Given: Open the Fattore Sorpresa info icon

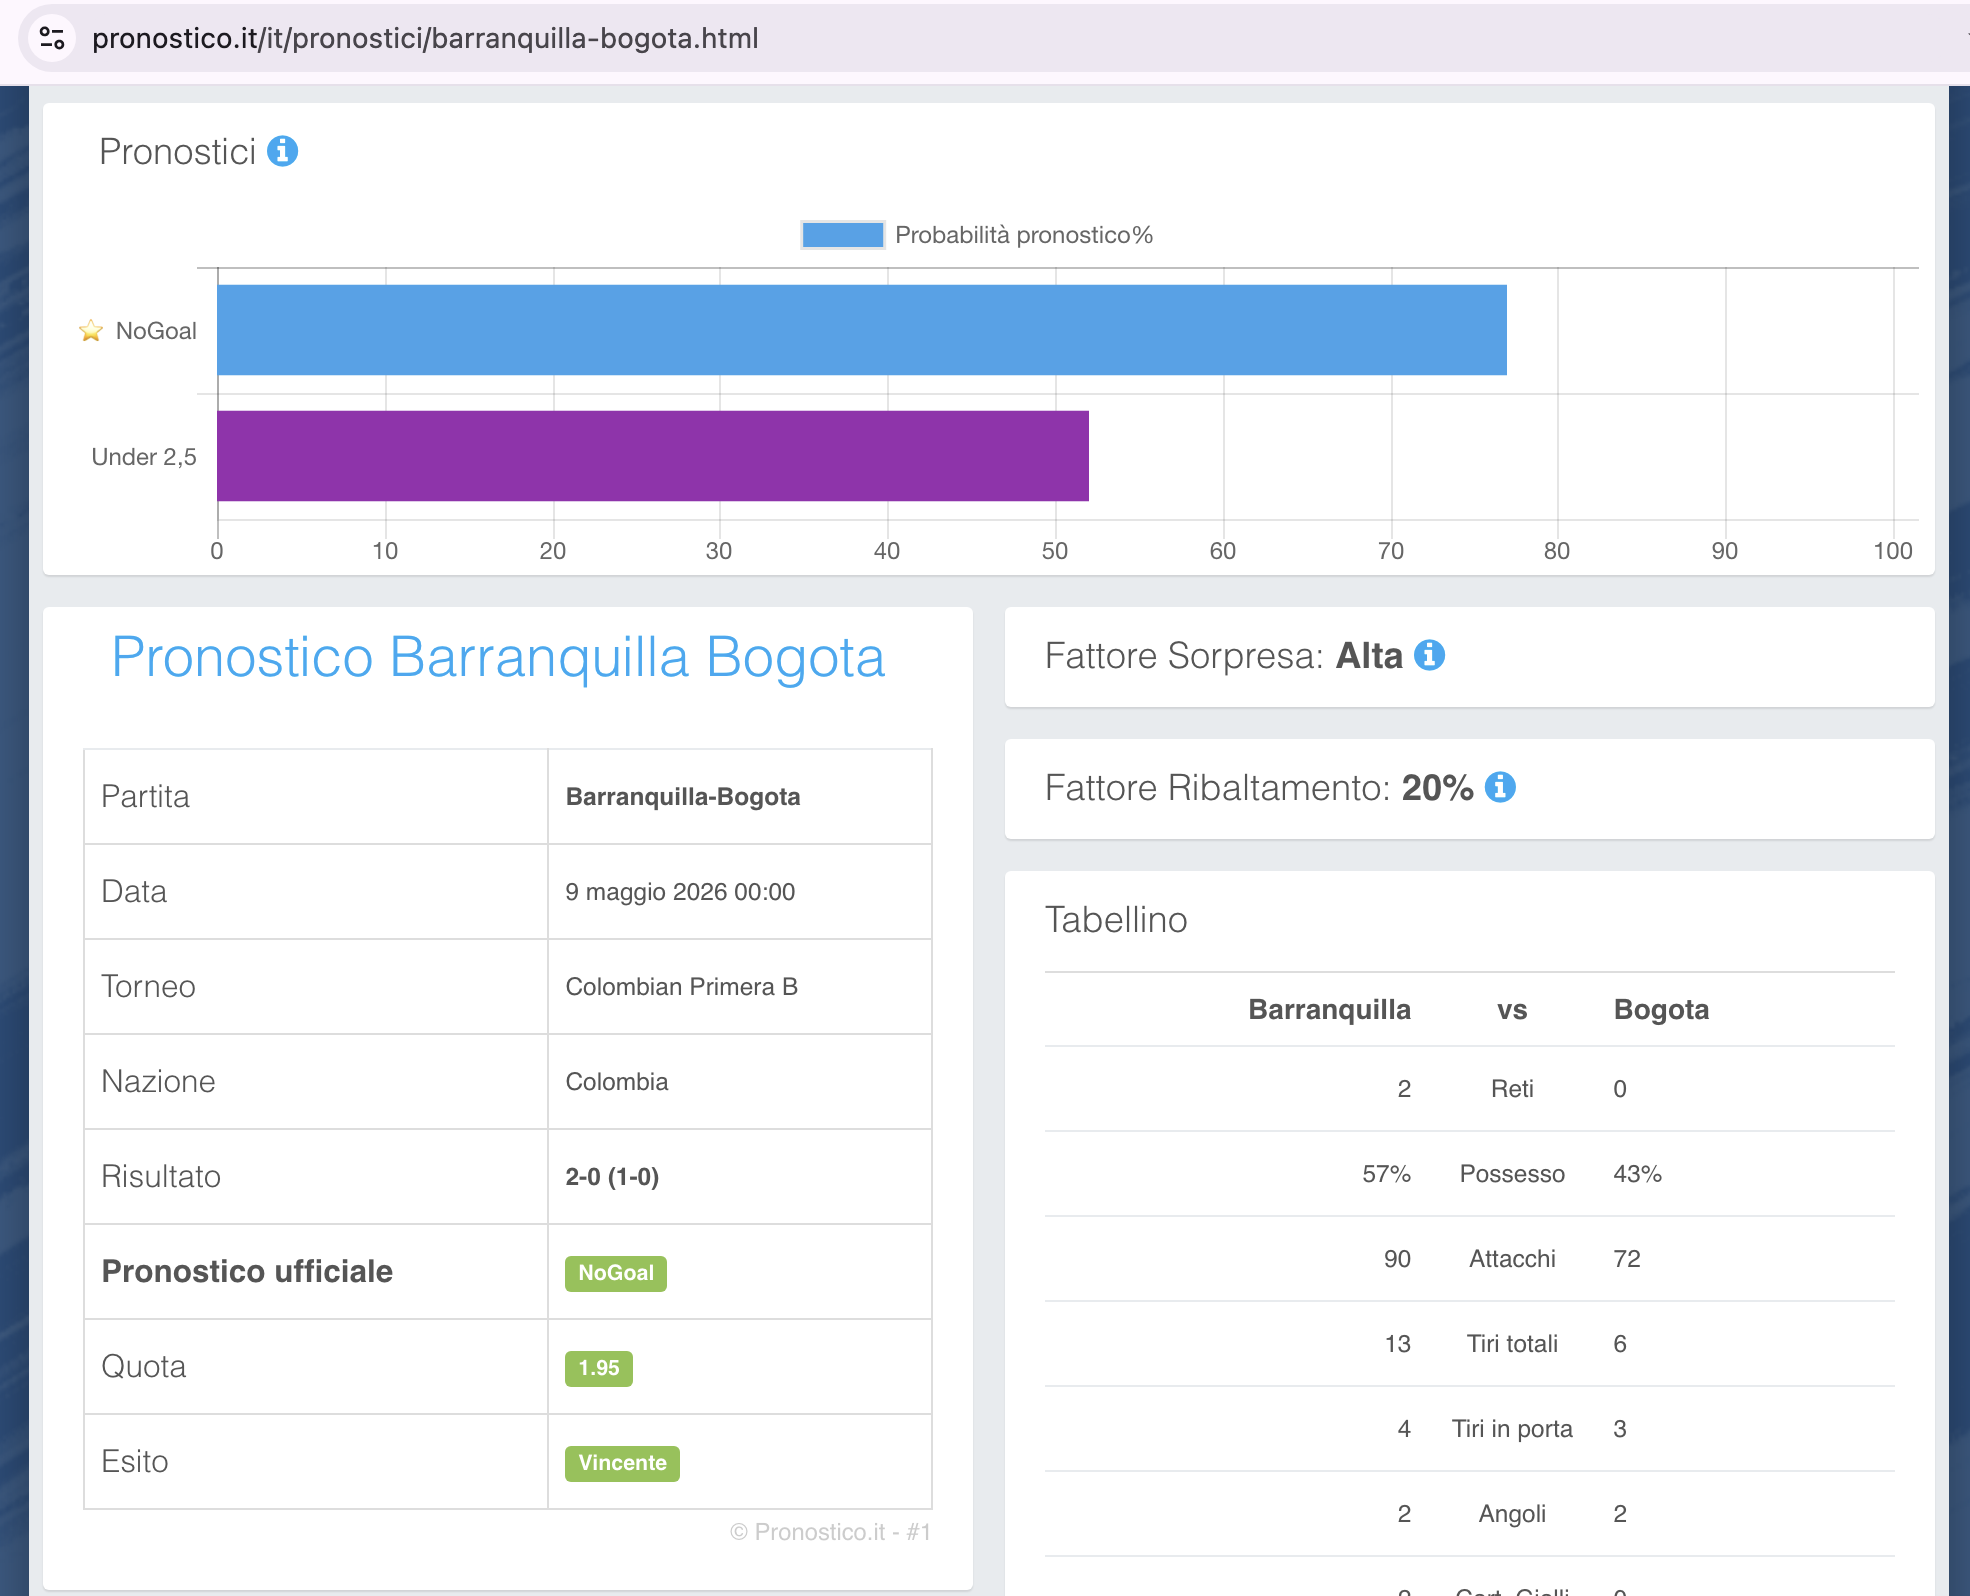Looking at the screenshot, I should (1430, 655).
